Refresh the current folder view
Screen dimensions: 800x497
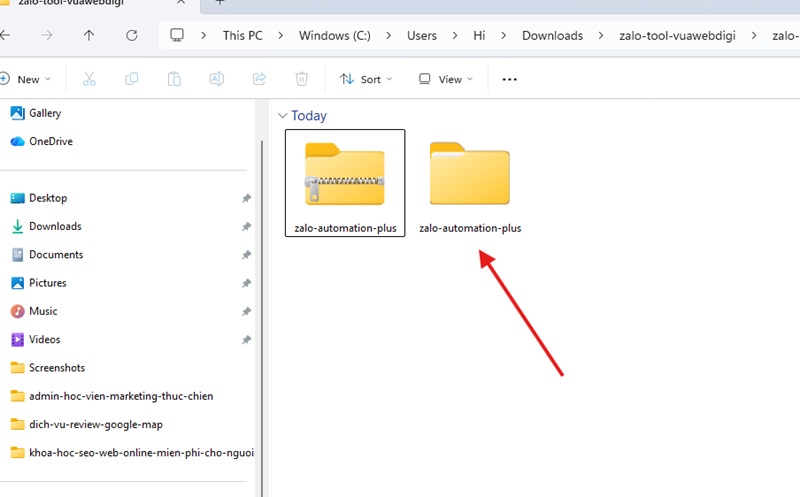coord(132,35)
